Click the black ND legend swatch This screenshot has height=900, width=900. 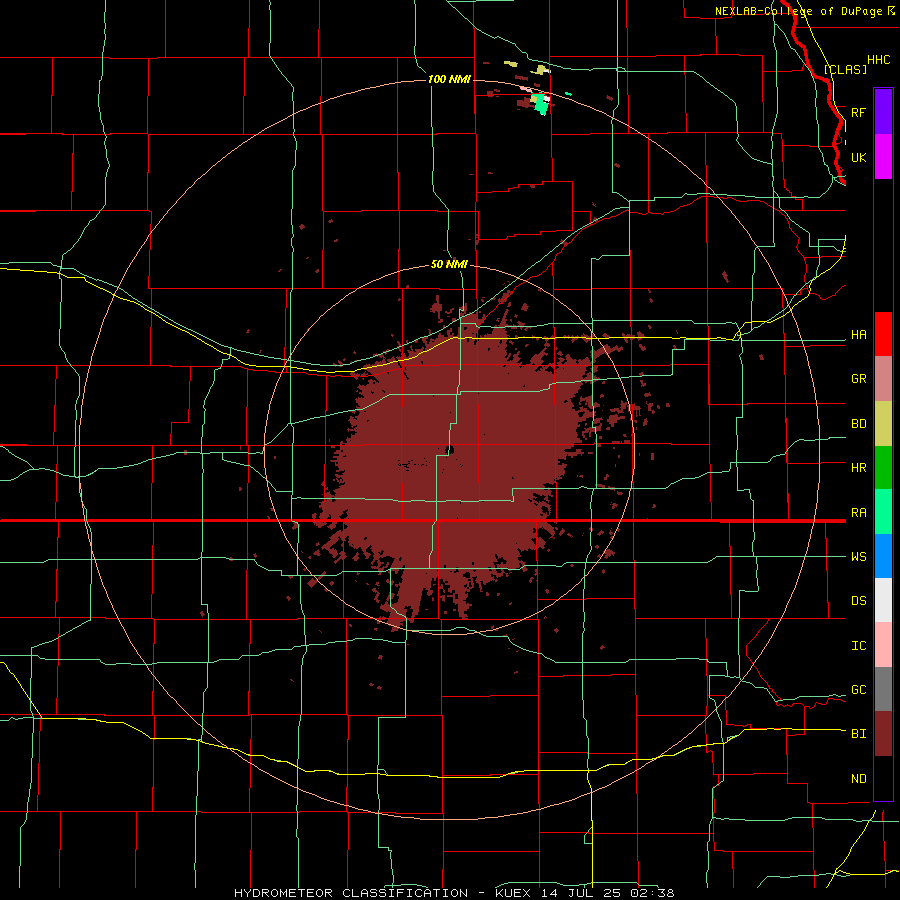click(883, 778)
